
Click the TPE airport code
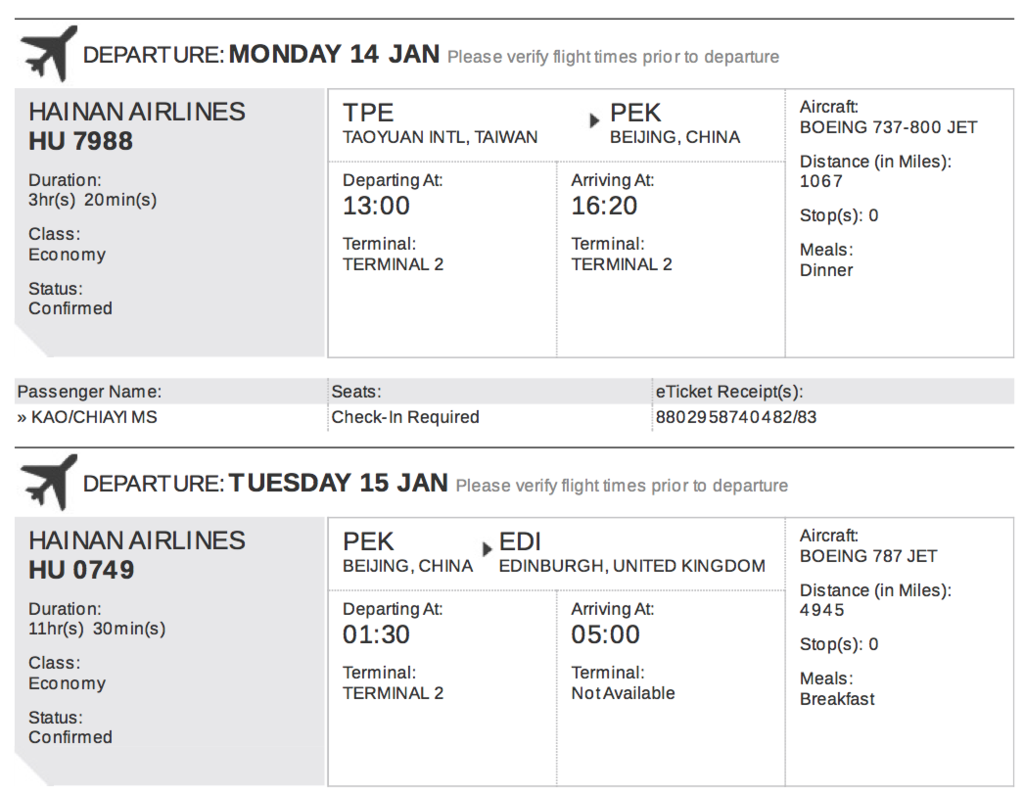(368, 113)
